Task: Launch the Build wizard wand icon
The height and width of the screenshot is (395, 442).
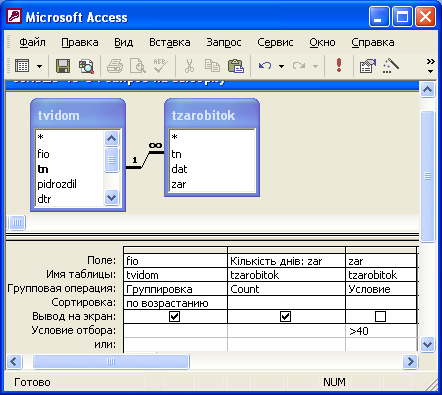Action: pyautogui.click(x=391, y=65)
